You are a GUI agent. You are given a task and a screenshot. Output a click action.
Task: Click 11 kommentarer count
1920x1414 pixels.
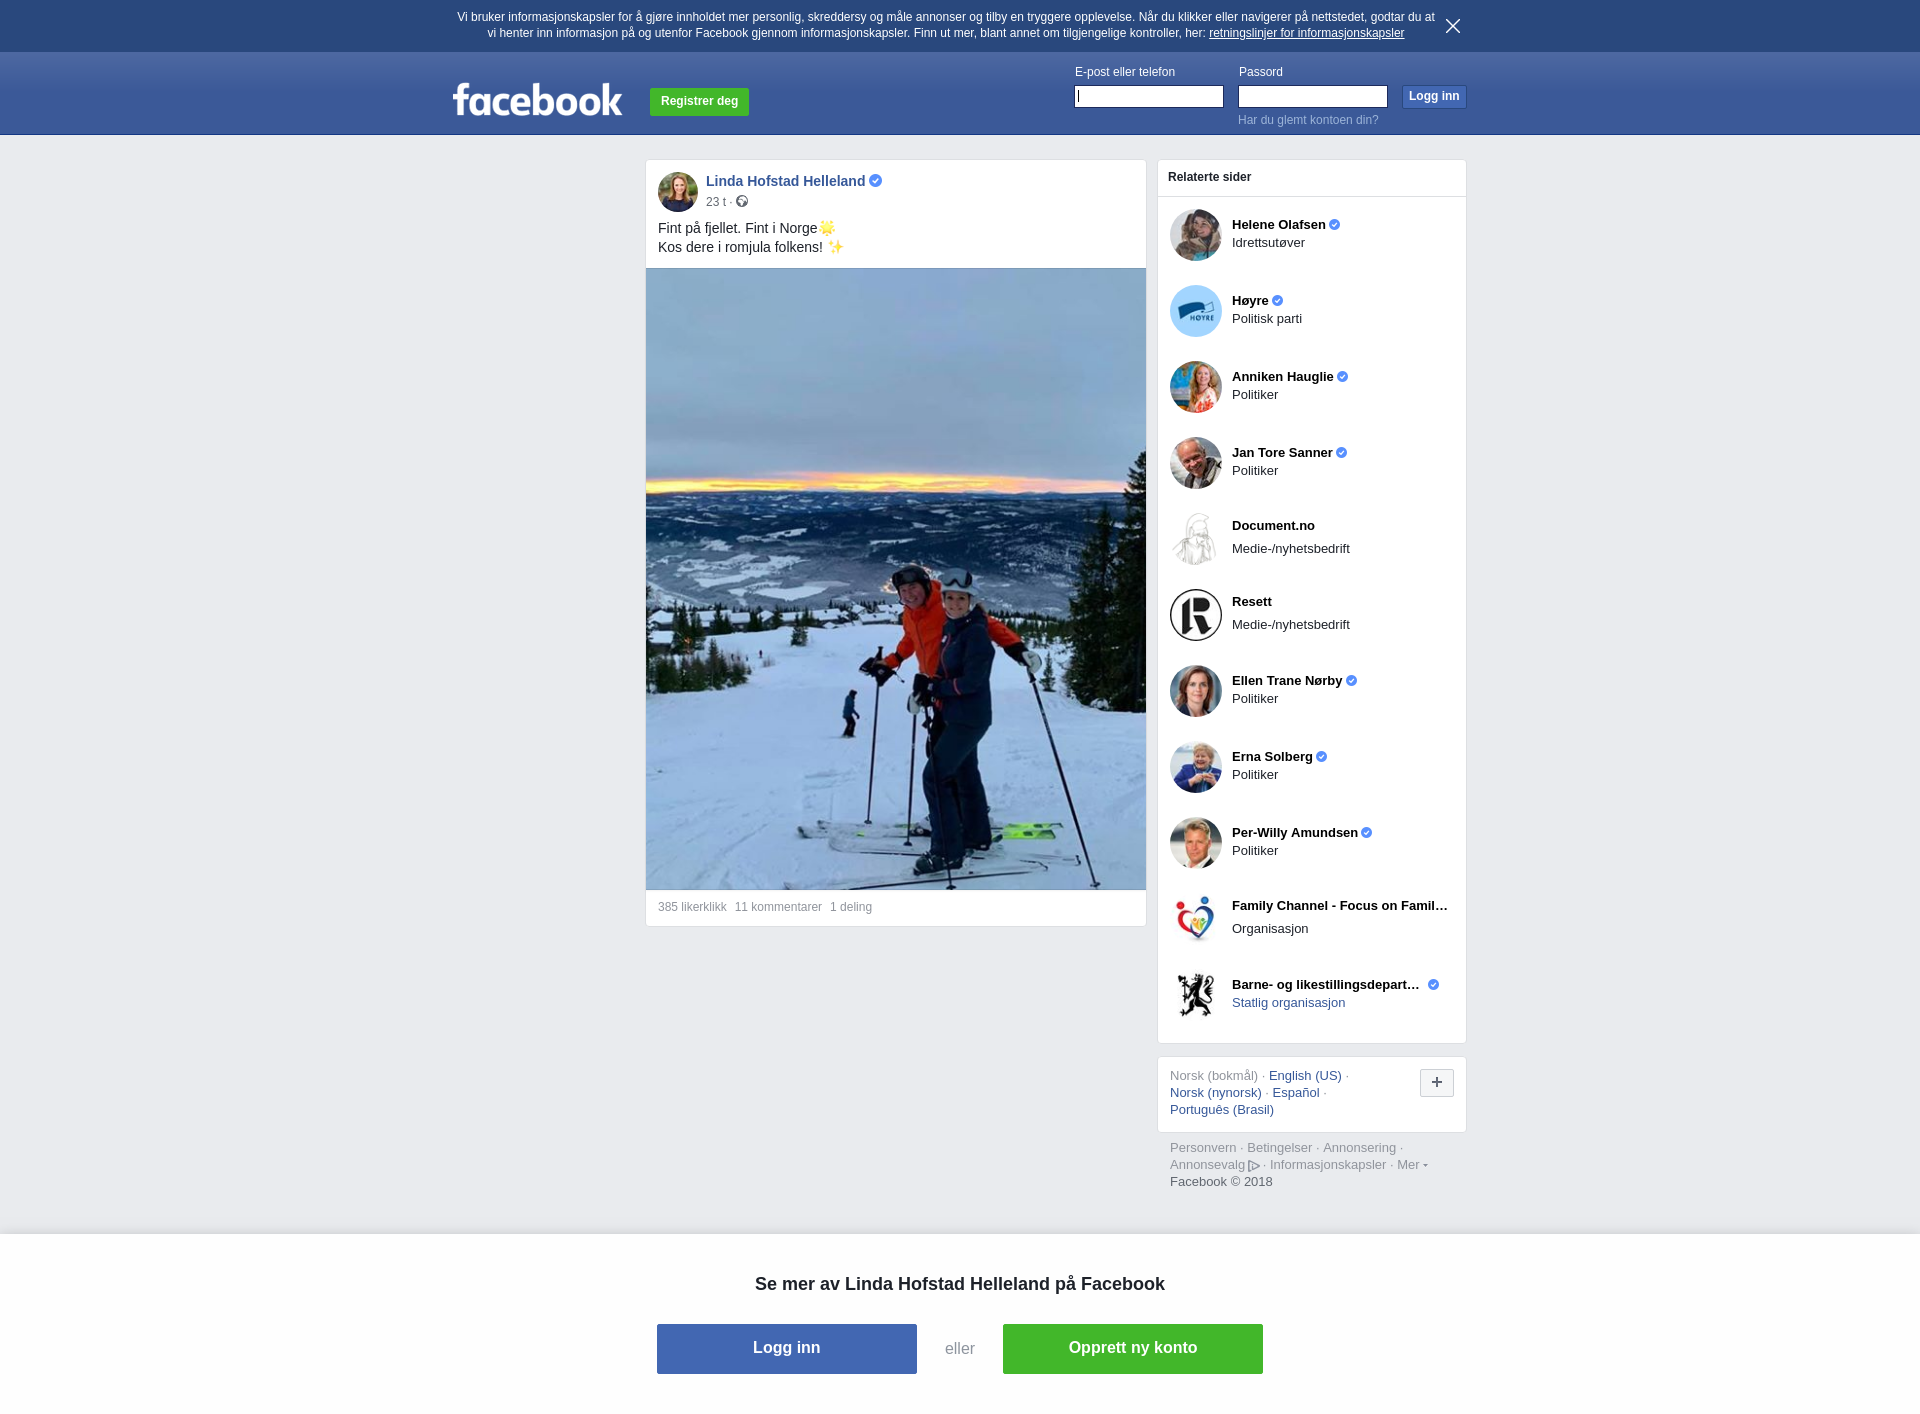click(778, 907)
